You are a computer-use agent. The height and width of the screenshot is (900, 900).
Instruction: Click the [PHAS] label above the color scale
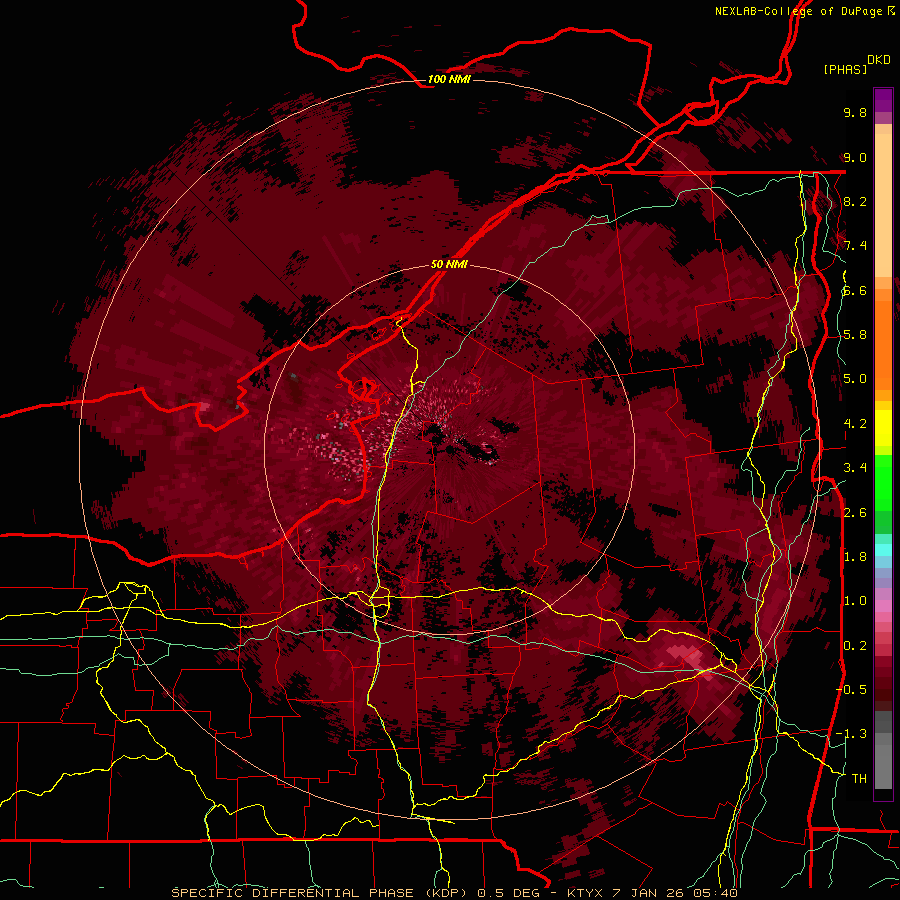tap(845, 69)
